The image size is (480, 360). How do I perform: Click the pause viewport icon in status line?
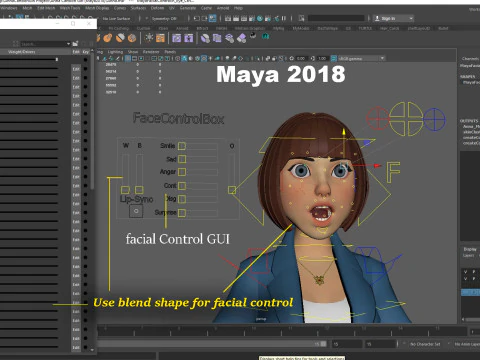[x=284, y=18]
